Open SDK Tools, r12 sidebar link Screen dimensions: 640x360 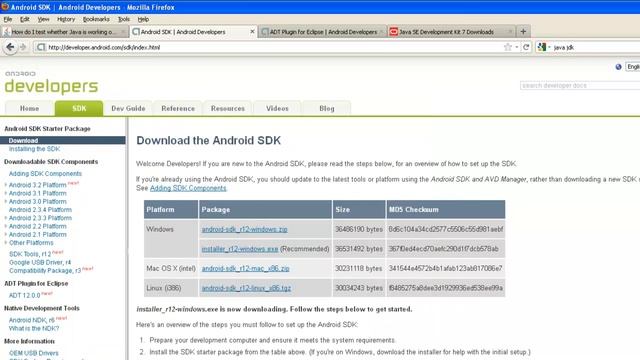[x=30, y=254]
